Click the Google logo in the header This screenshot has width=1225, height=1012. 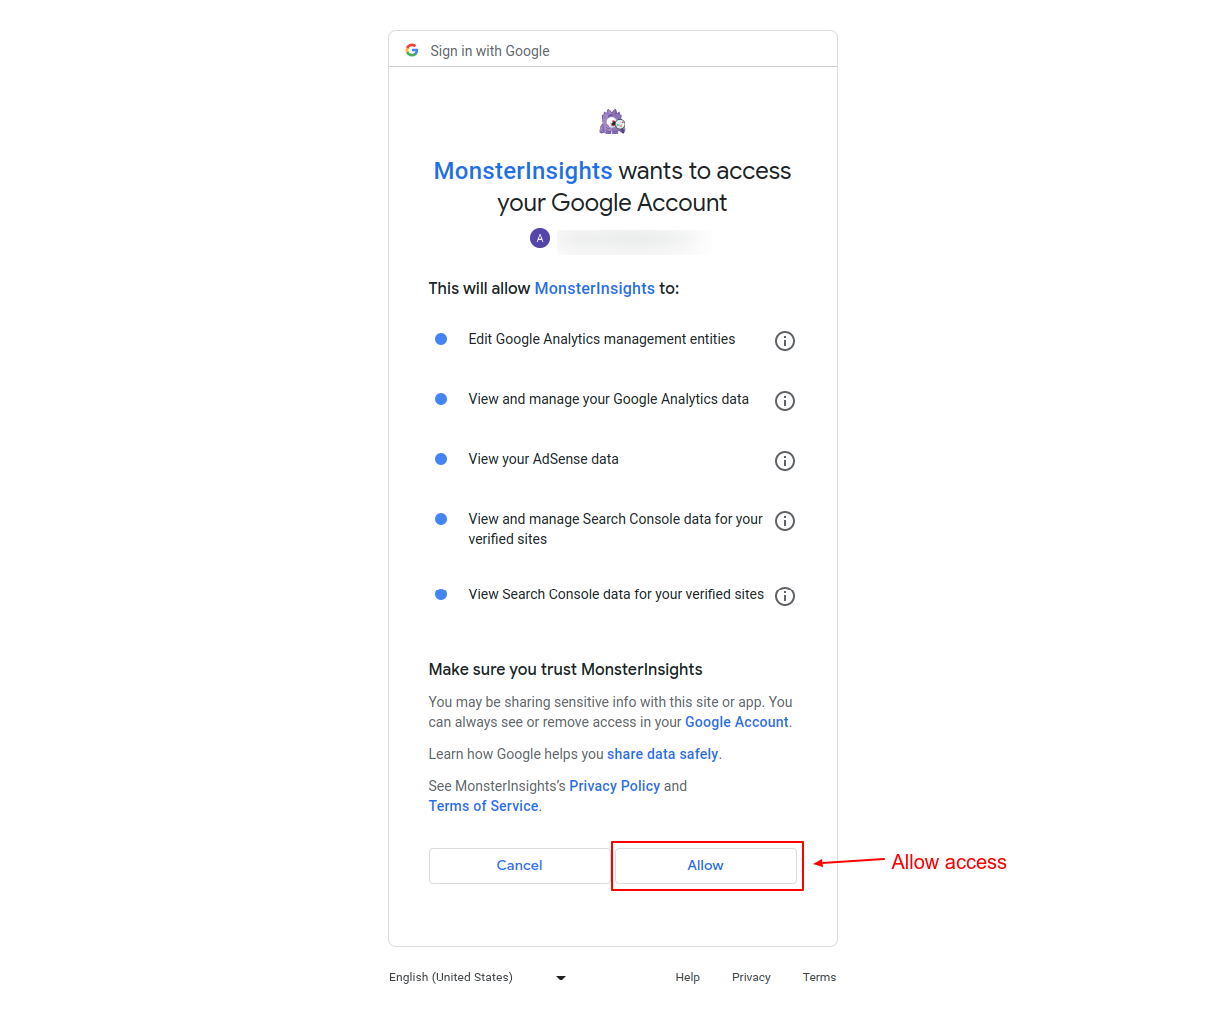tap(412, 49)
